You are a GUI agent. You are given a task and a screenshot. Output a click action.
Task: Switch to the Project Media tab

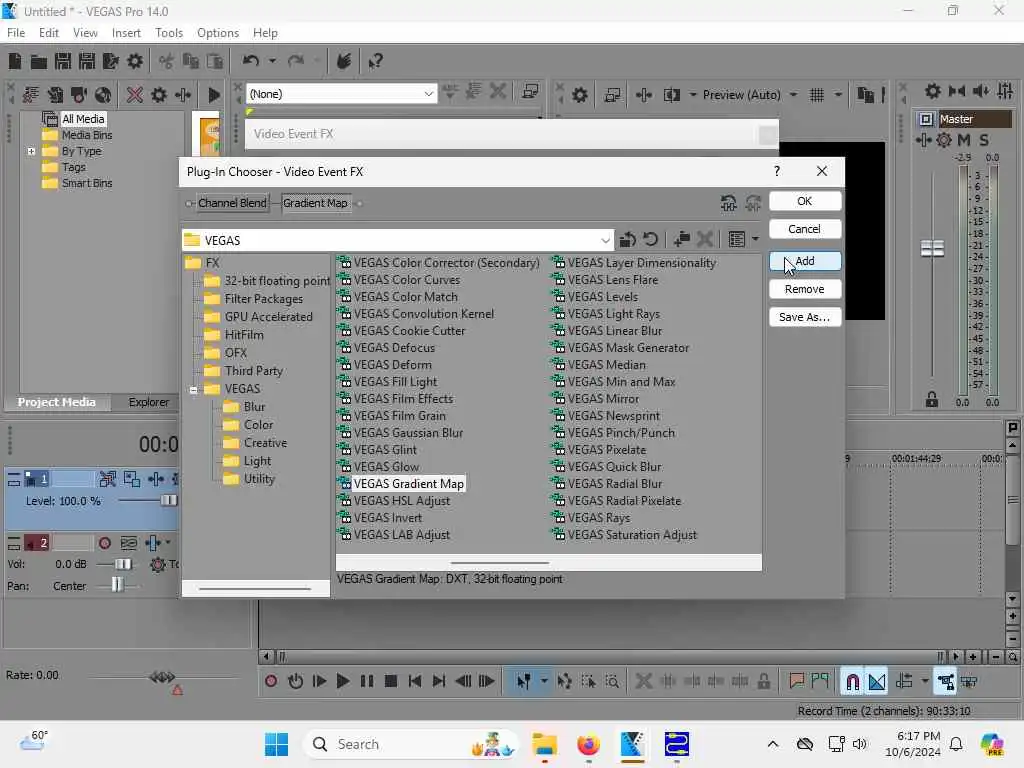pos(56,402)
